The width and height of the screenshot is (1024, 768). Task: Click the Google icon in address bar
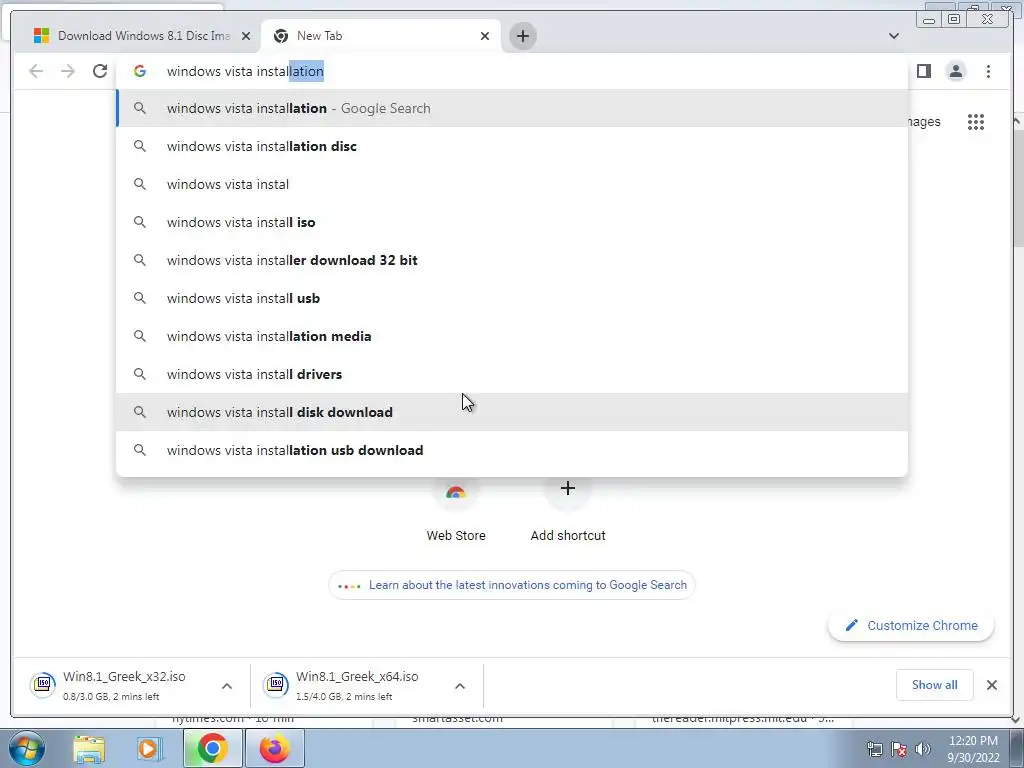coord(140,71)
